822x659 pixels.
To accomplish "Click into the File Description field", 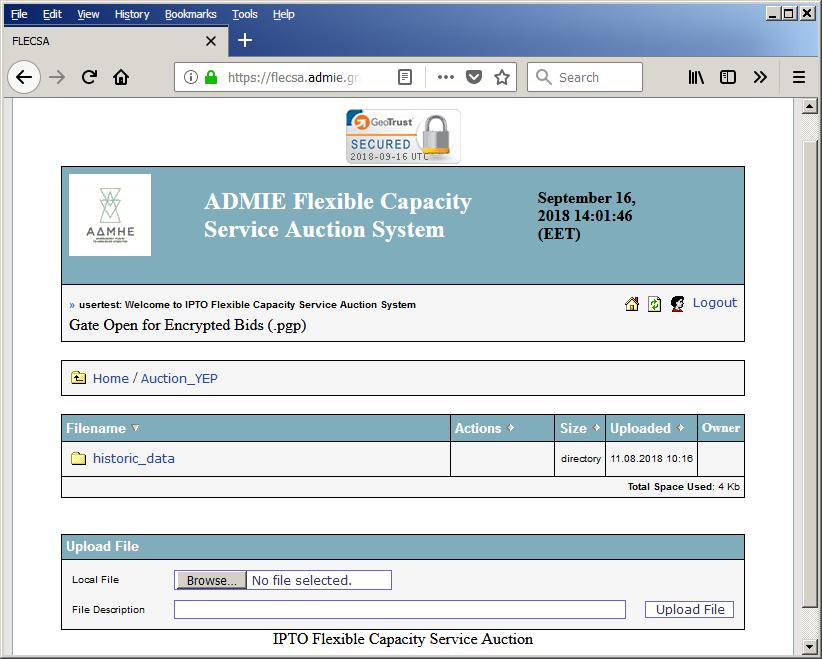I will pyautogui.click(x=400, y=610).
